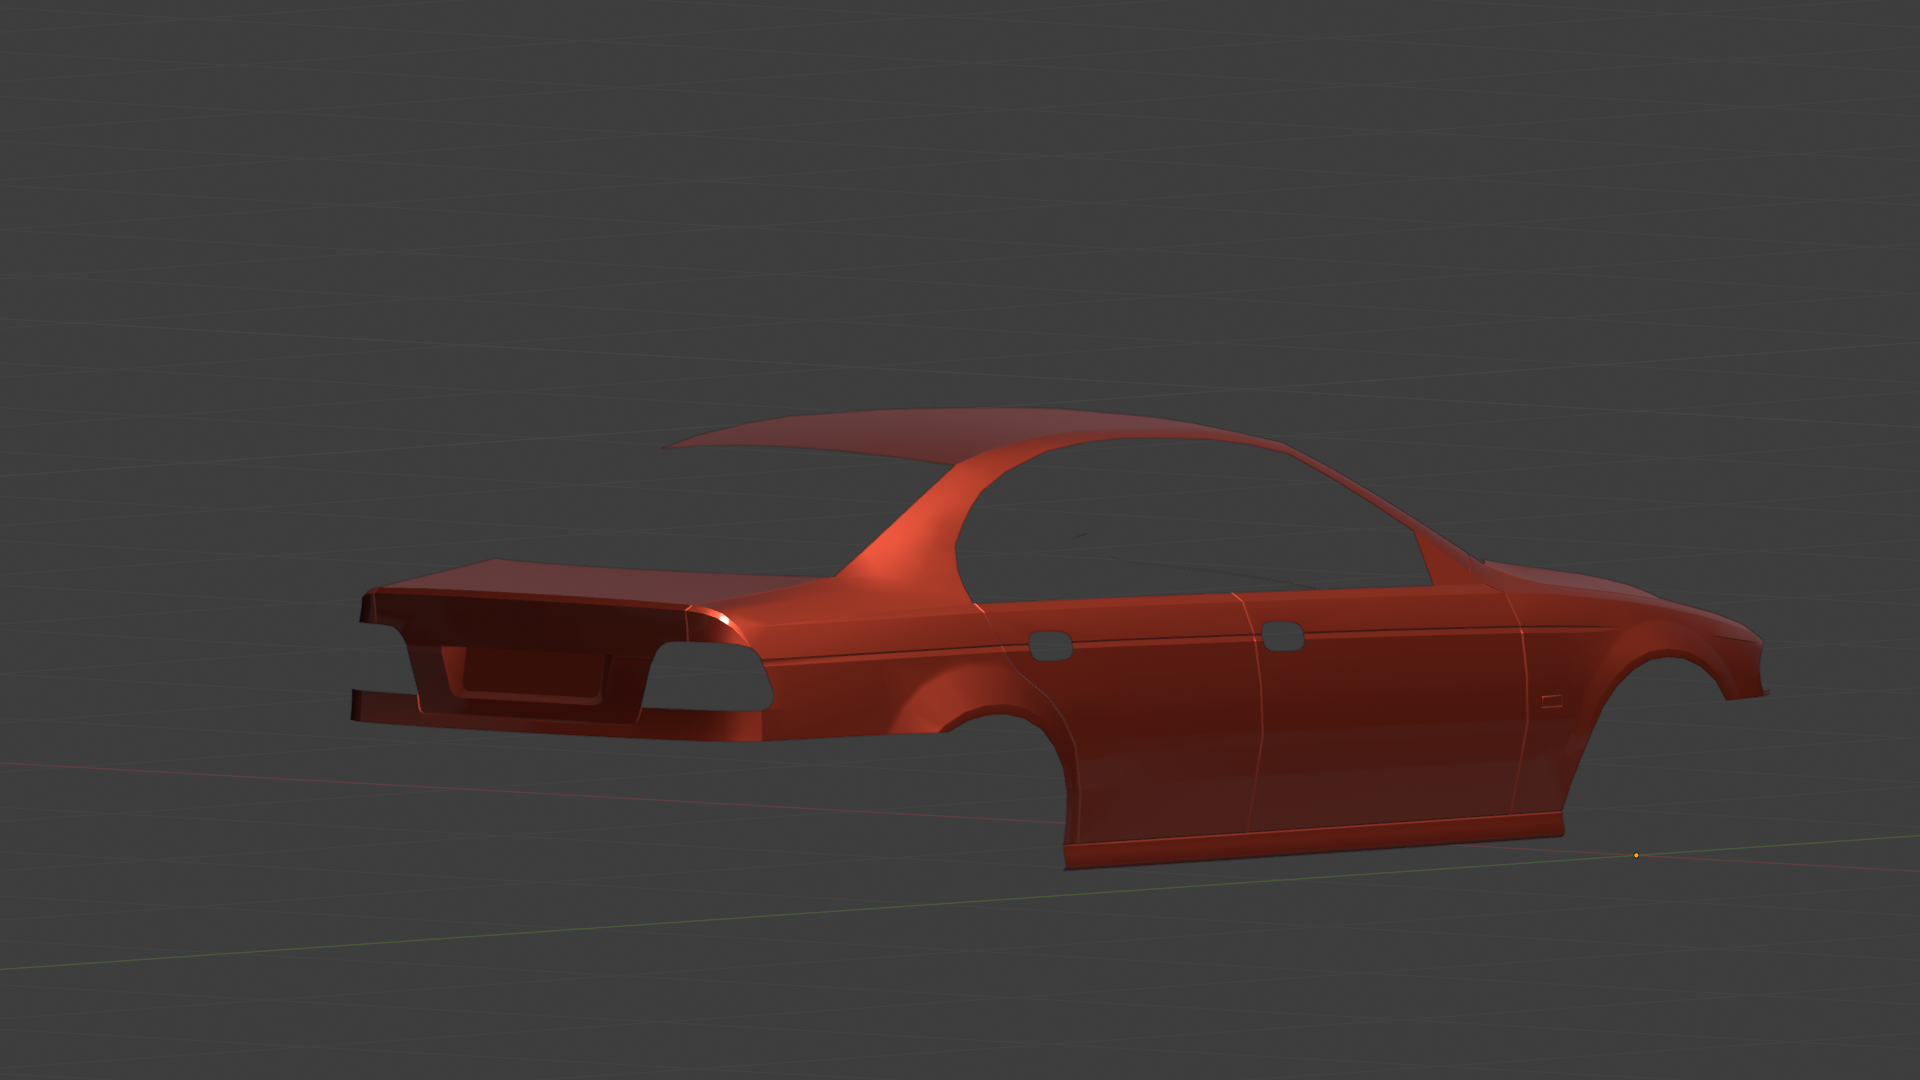The image size is (1920, 1080).
Task: Select the rear bumper left section
Action: (x=385, y=706)
